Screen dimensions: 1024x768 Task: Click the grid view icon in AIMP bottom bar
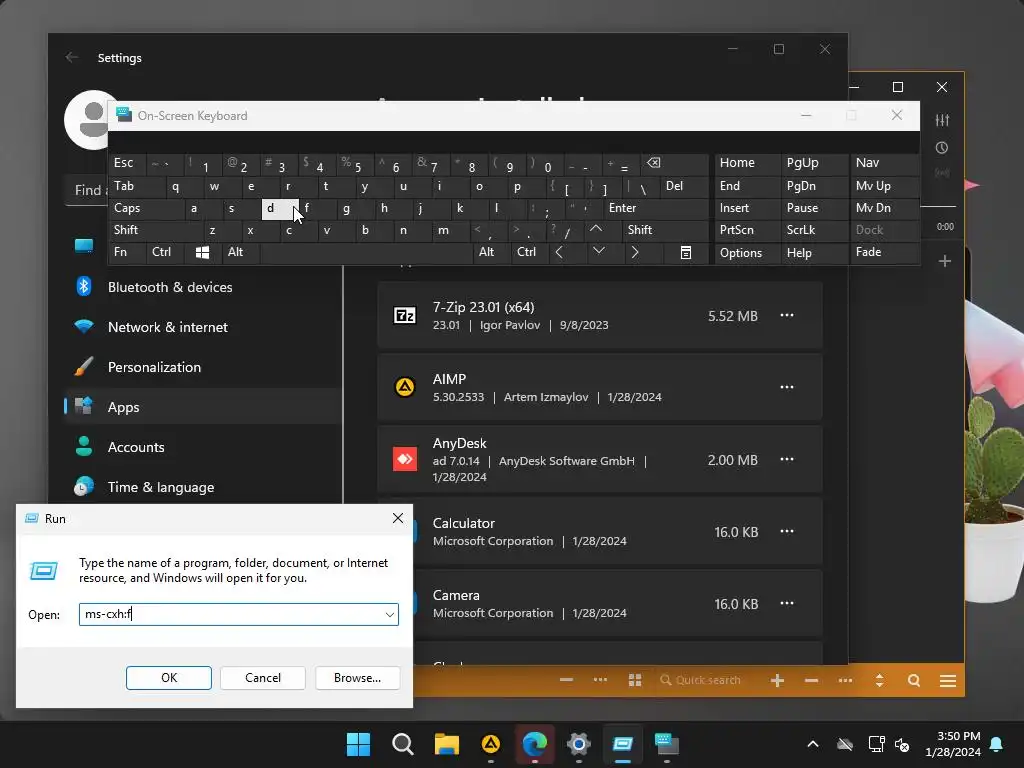coord(635,680)
